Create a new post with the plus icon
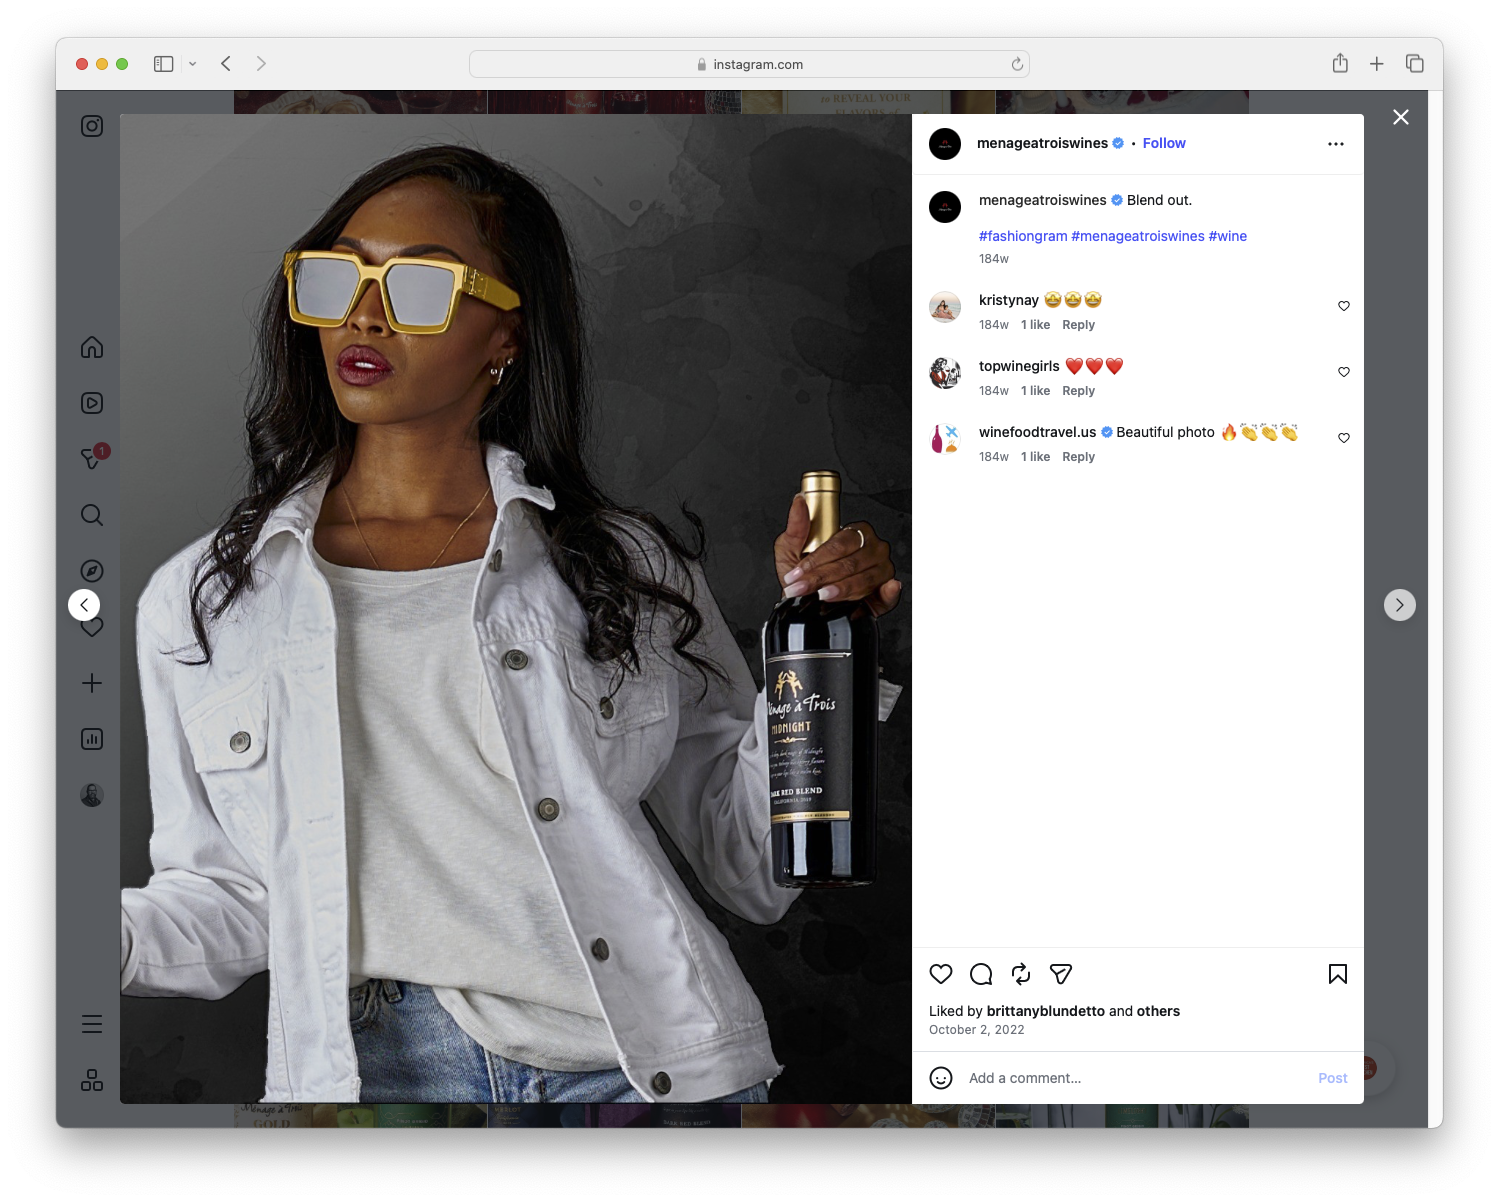Viewport: 1499px width, 1202px height. coord(92,683)
